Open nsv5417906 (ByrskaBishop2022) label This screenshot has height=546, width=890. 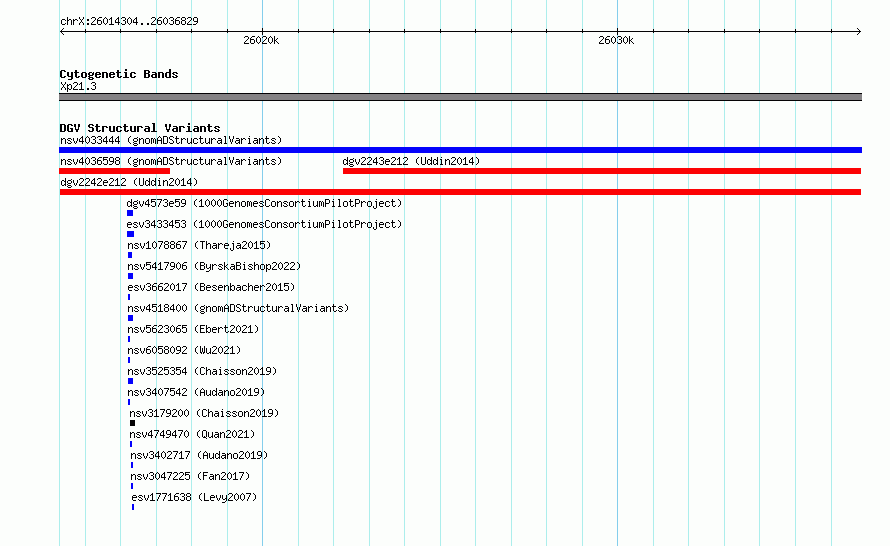point(214,266)
